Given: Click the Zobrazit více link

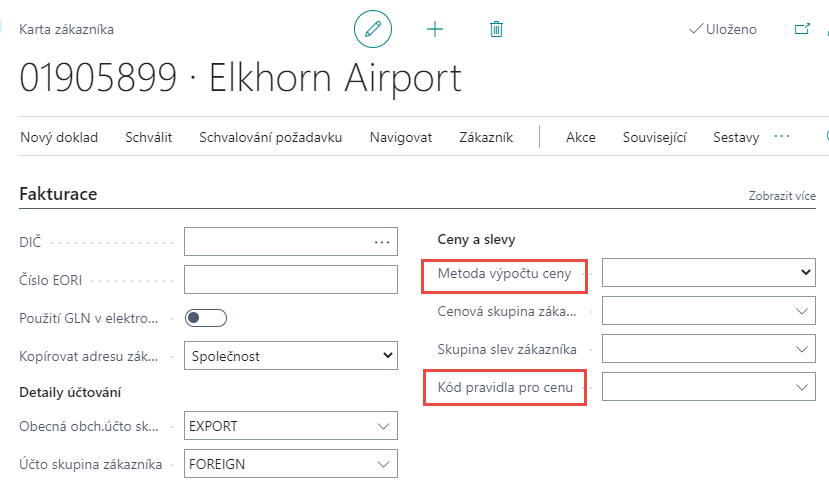Looking at the screenshot, I should (x=782, y=196).
